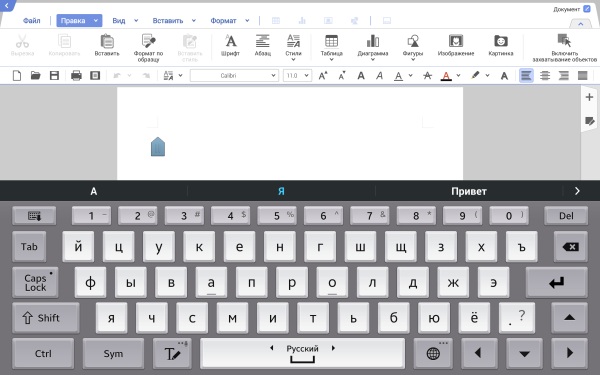The height and width of the screenshot is (375, 600).
Task: Open the font size 11.0 dropdown
Action: [297, 75]
